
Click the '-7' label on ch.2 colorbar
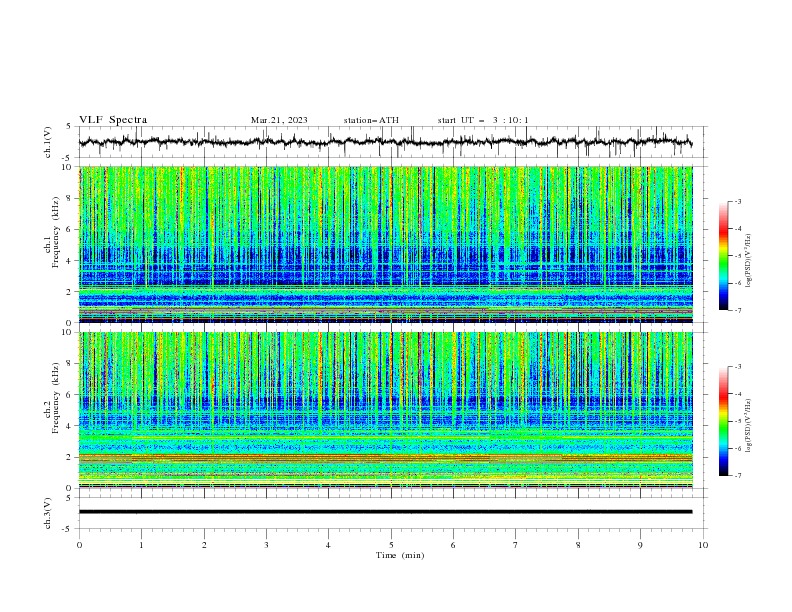coord(737,475)
